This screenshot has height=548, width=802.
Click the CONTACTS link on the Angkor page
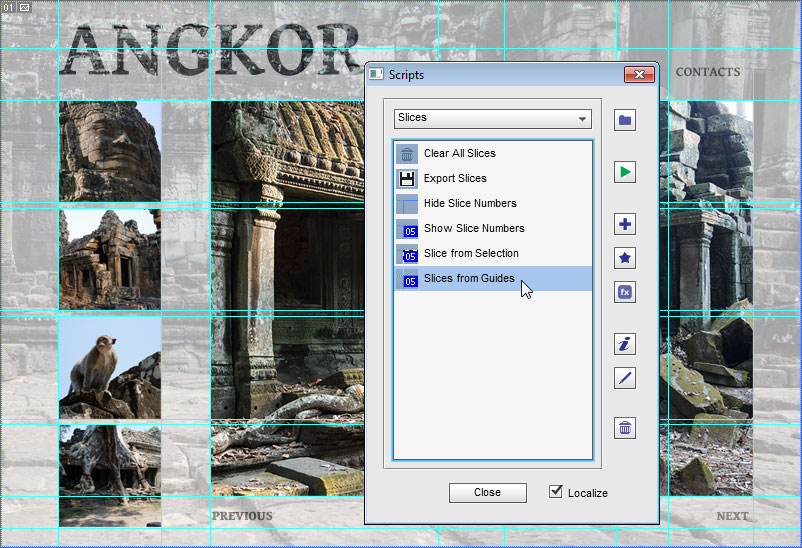[x=708, y=72]
